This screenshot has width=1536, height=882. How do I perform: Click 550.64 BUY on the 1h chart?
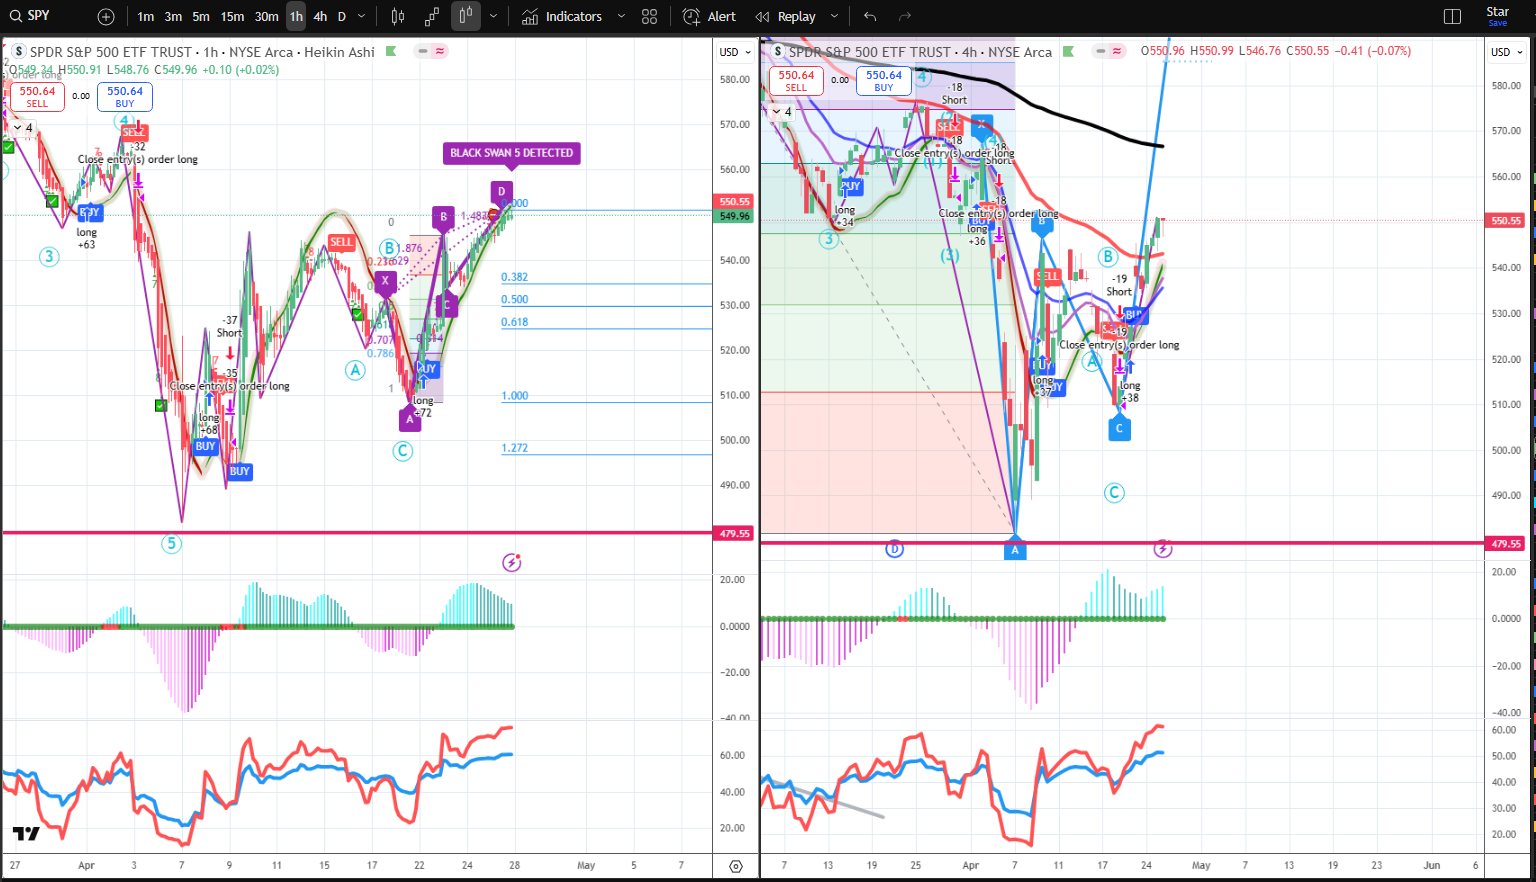[x=125, y=96]
